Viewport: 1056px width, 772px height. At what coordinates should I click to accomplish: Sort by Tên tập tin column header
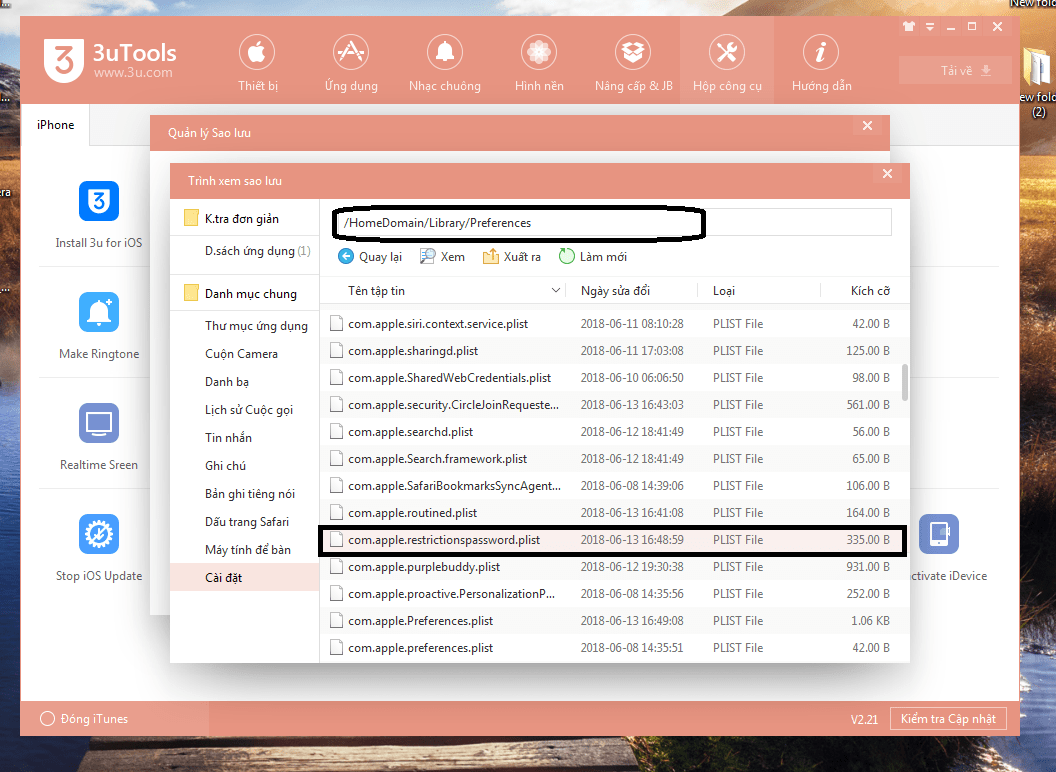[444, 291]
